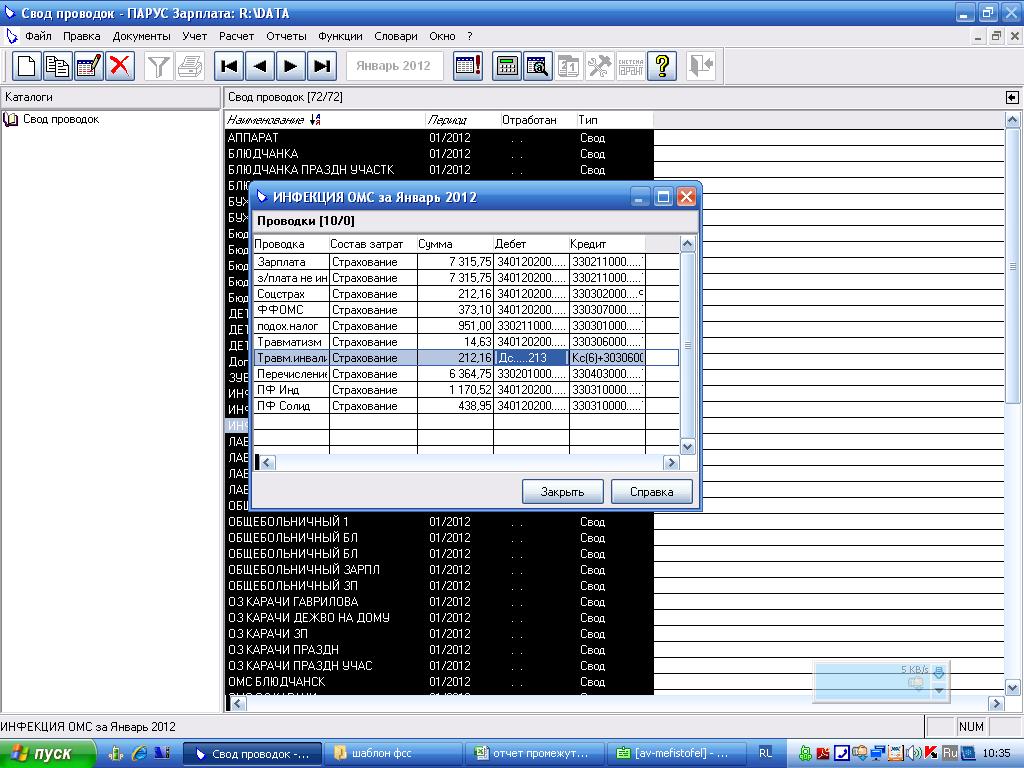Click the duplicate record toolbar icon
1024x768 pixels.
(x=58, y=67)
